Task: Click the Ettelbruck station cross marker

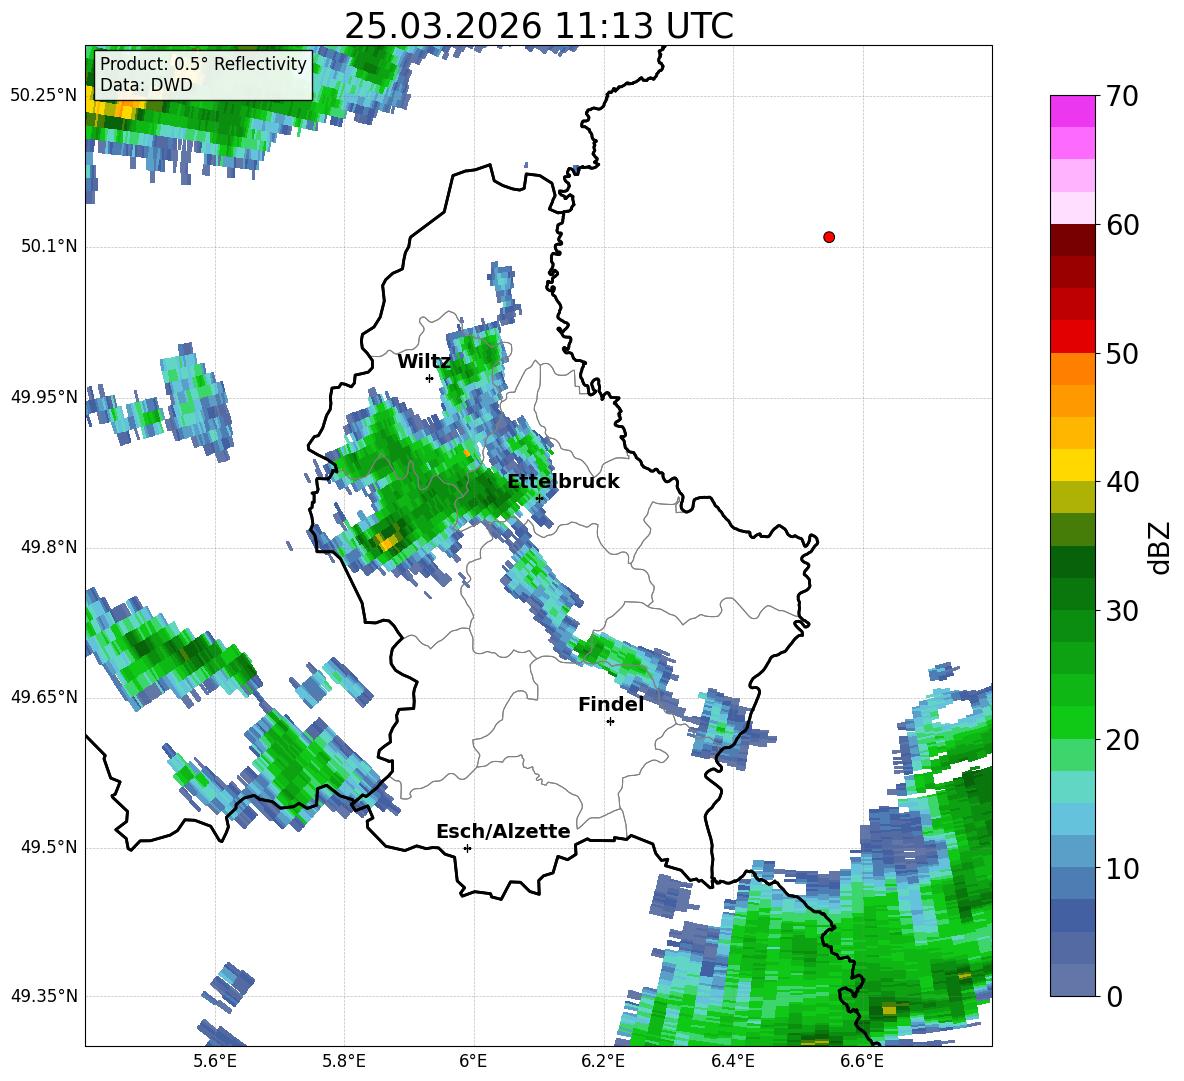Action: [539, 498]
